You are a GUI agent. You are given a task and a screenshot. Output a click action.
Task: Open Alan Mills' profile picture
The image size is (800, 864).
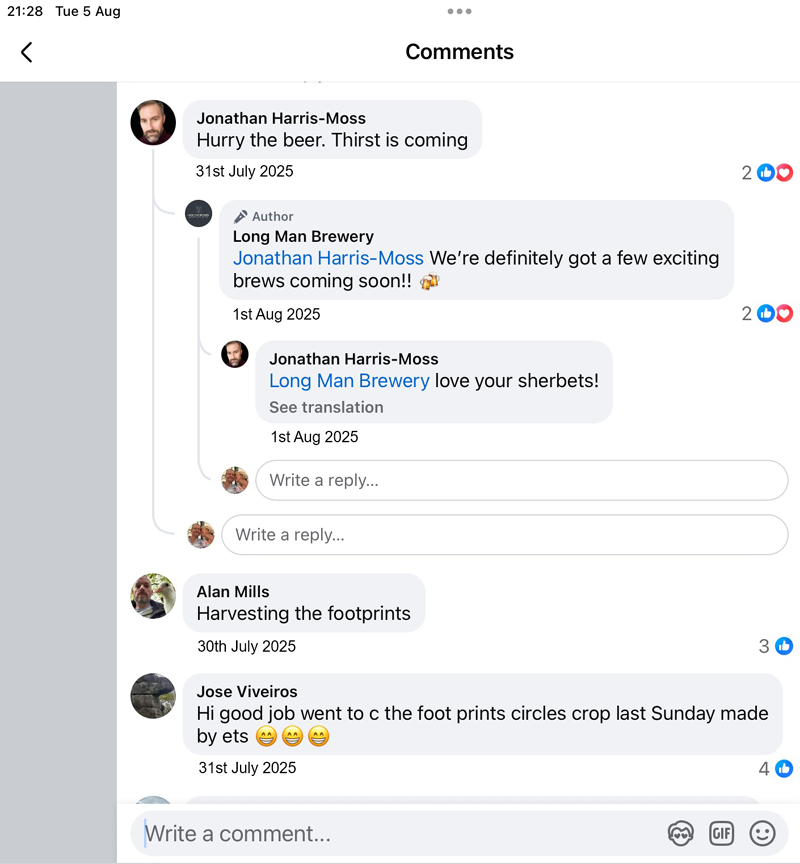(153, 596)
